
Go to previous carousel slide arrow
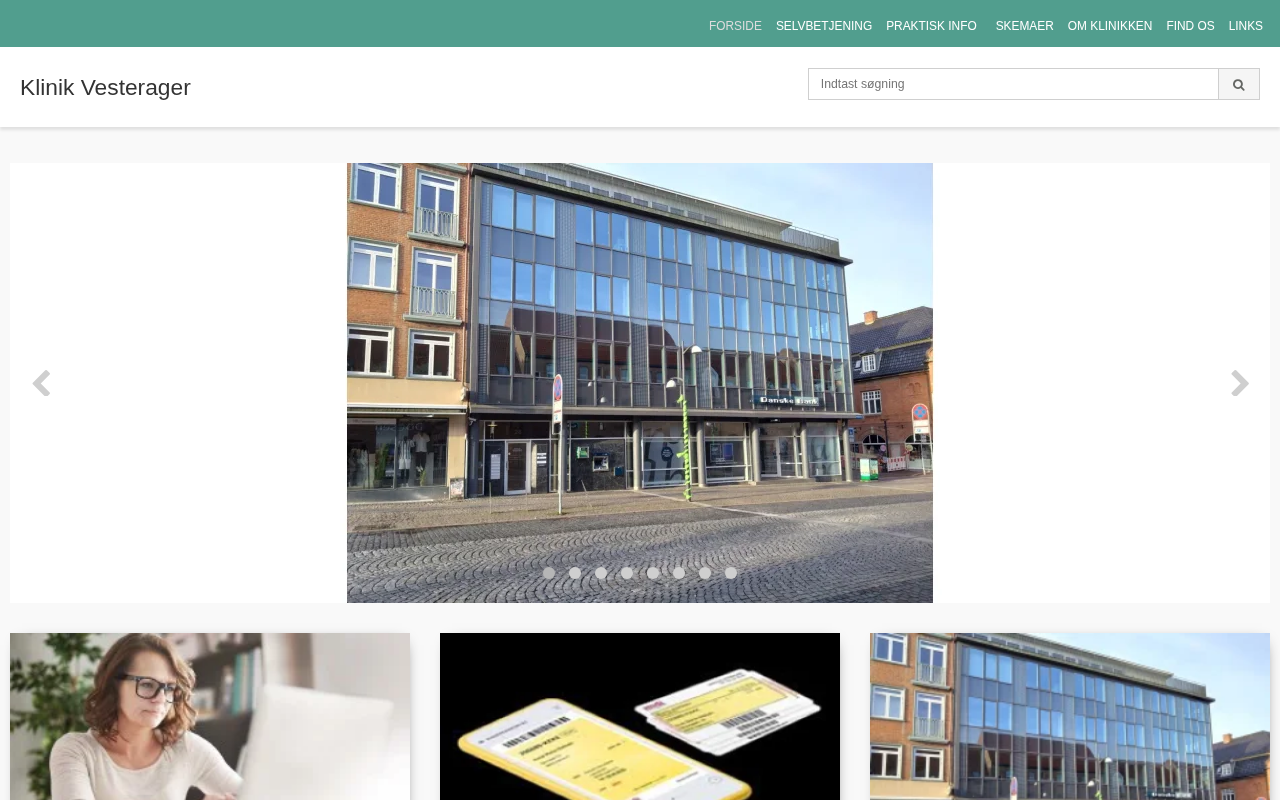[41, 383]
